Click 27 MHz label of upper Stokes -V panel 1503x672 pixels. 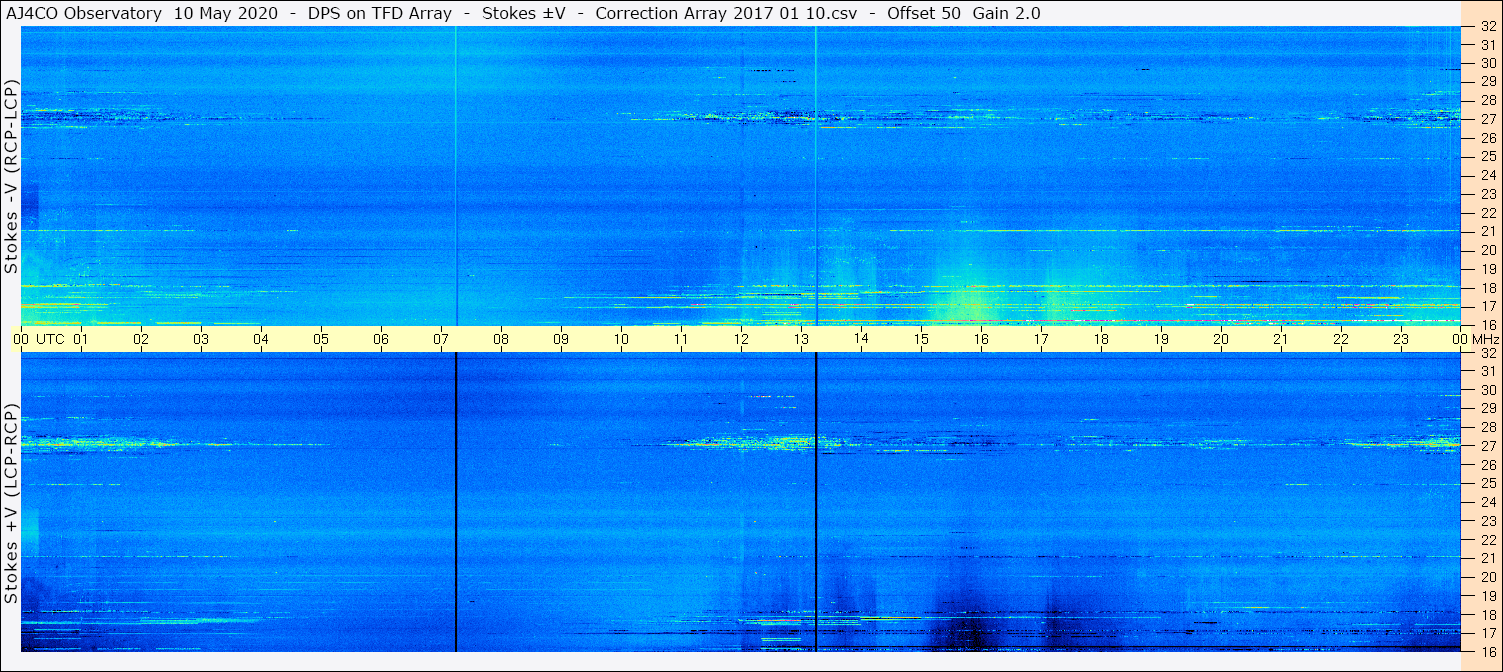[x=1488, y=119]
